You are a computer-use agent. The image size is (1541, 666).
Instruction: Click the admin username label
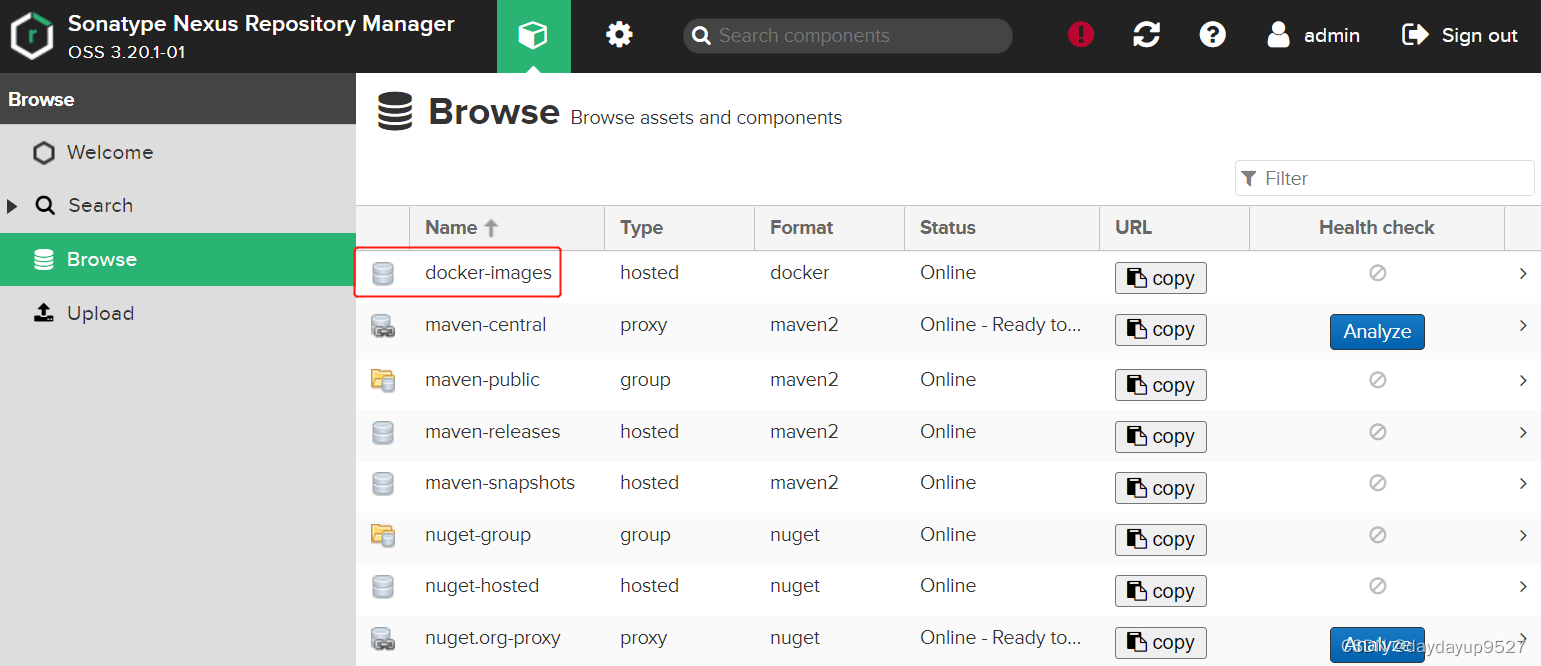coord(1332,36)
